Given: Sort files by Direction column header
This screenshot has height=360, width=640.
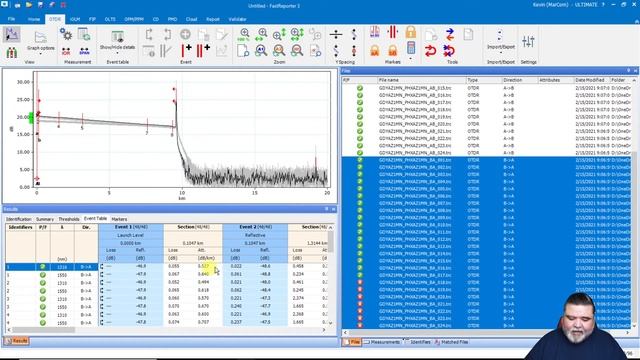Looking at the screenshot, I should click(520, 80).
